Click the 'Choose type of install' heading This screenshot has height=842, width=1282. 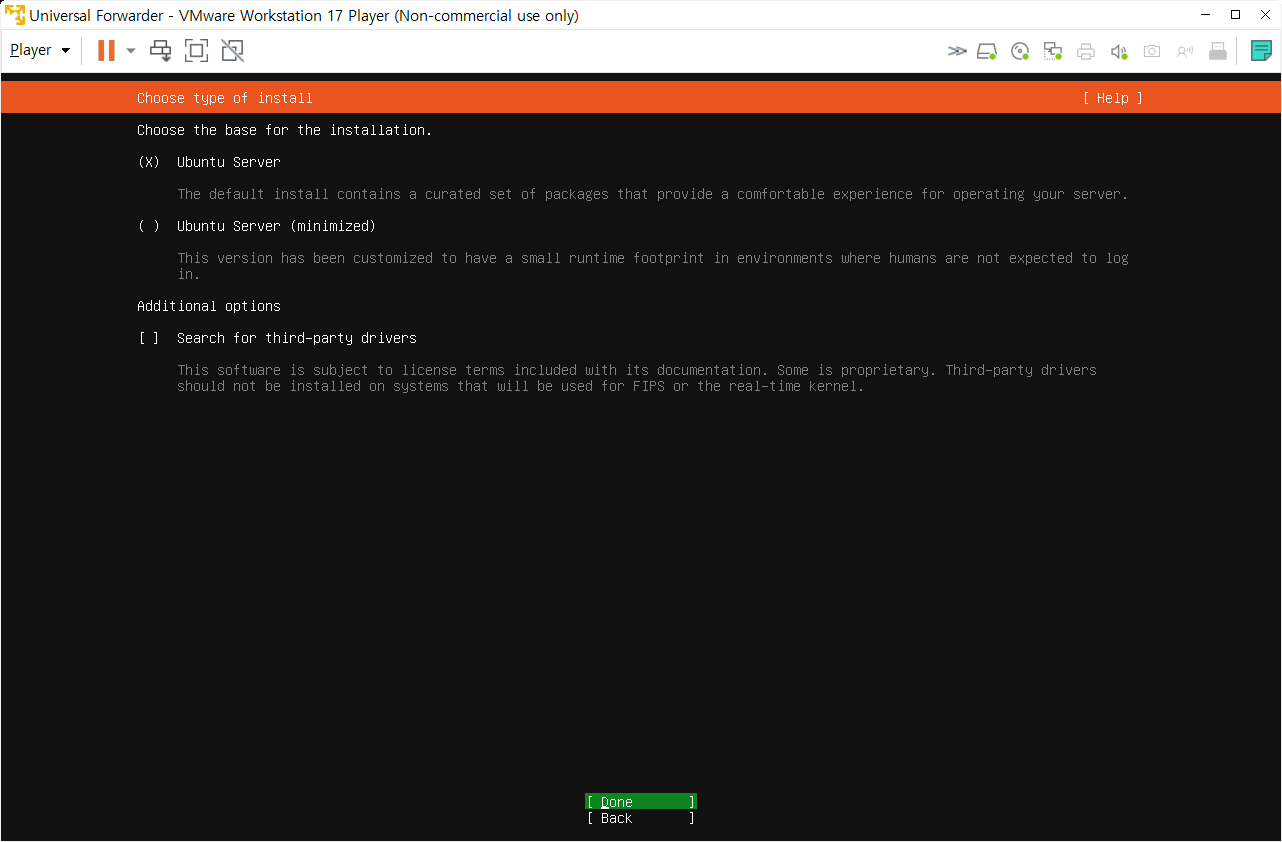click(225, 98)
